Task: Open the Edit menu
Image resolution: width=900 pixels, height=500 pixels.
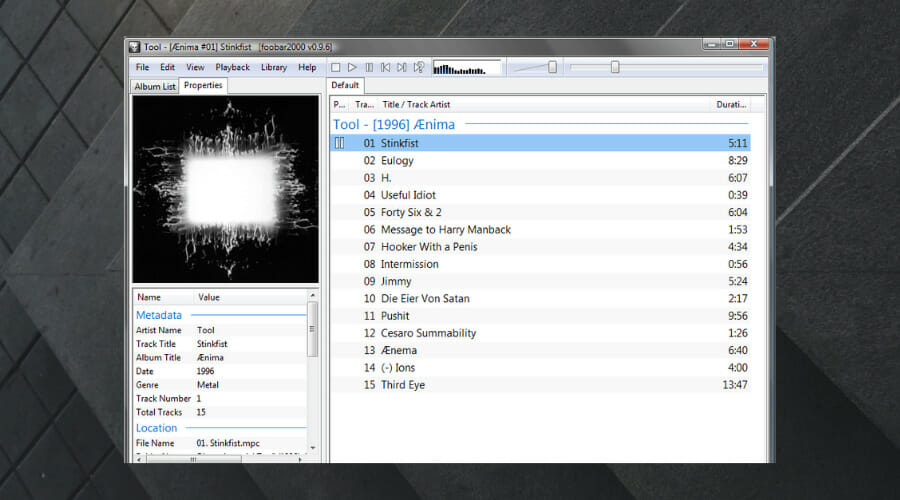Action: pyautogui.click(x=167, y=67)
